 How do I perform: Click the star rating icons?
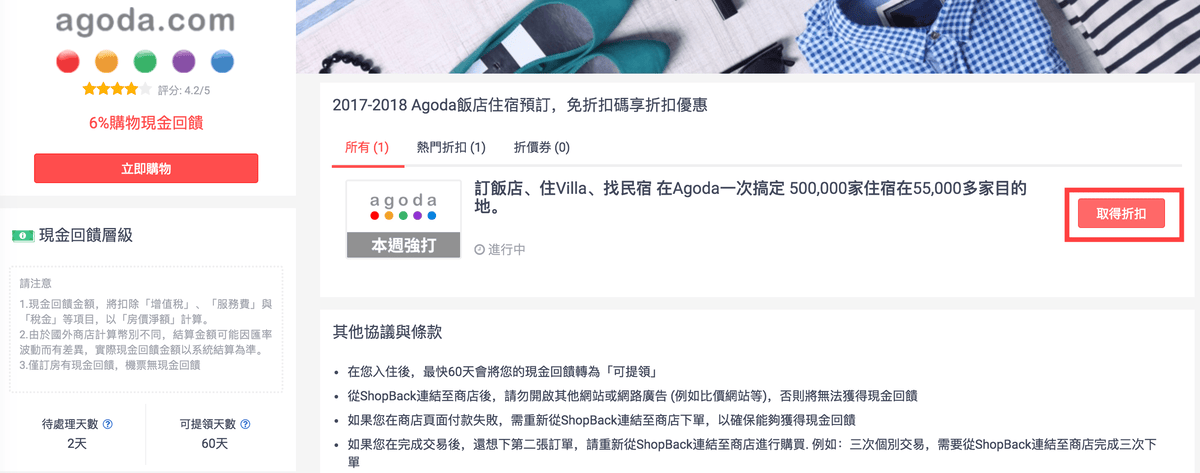coord(116,89)
